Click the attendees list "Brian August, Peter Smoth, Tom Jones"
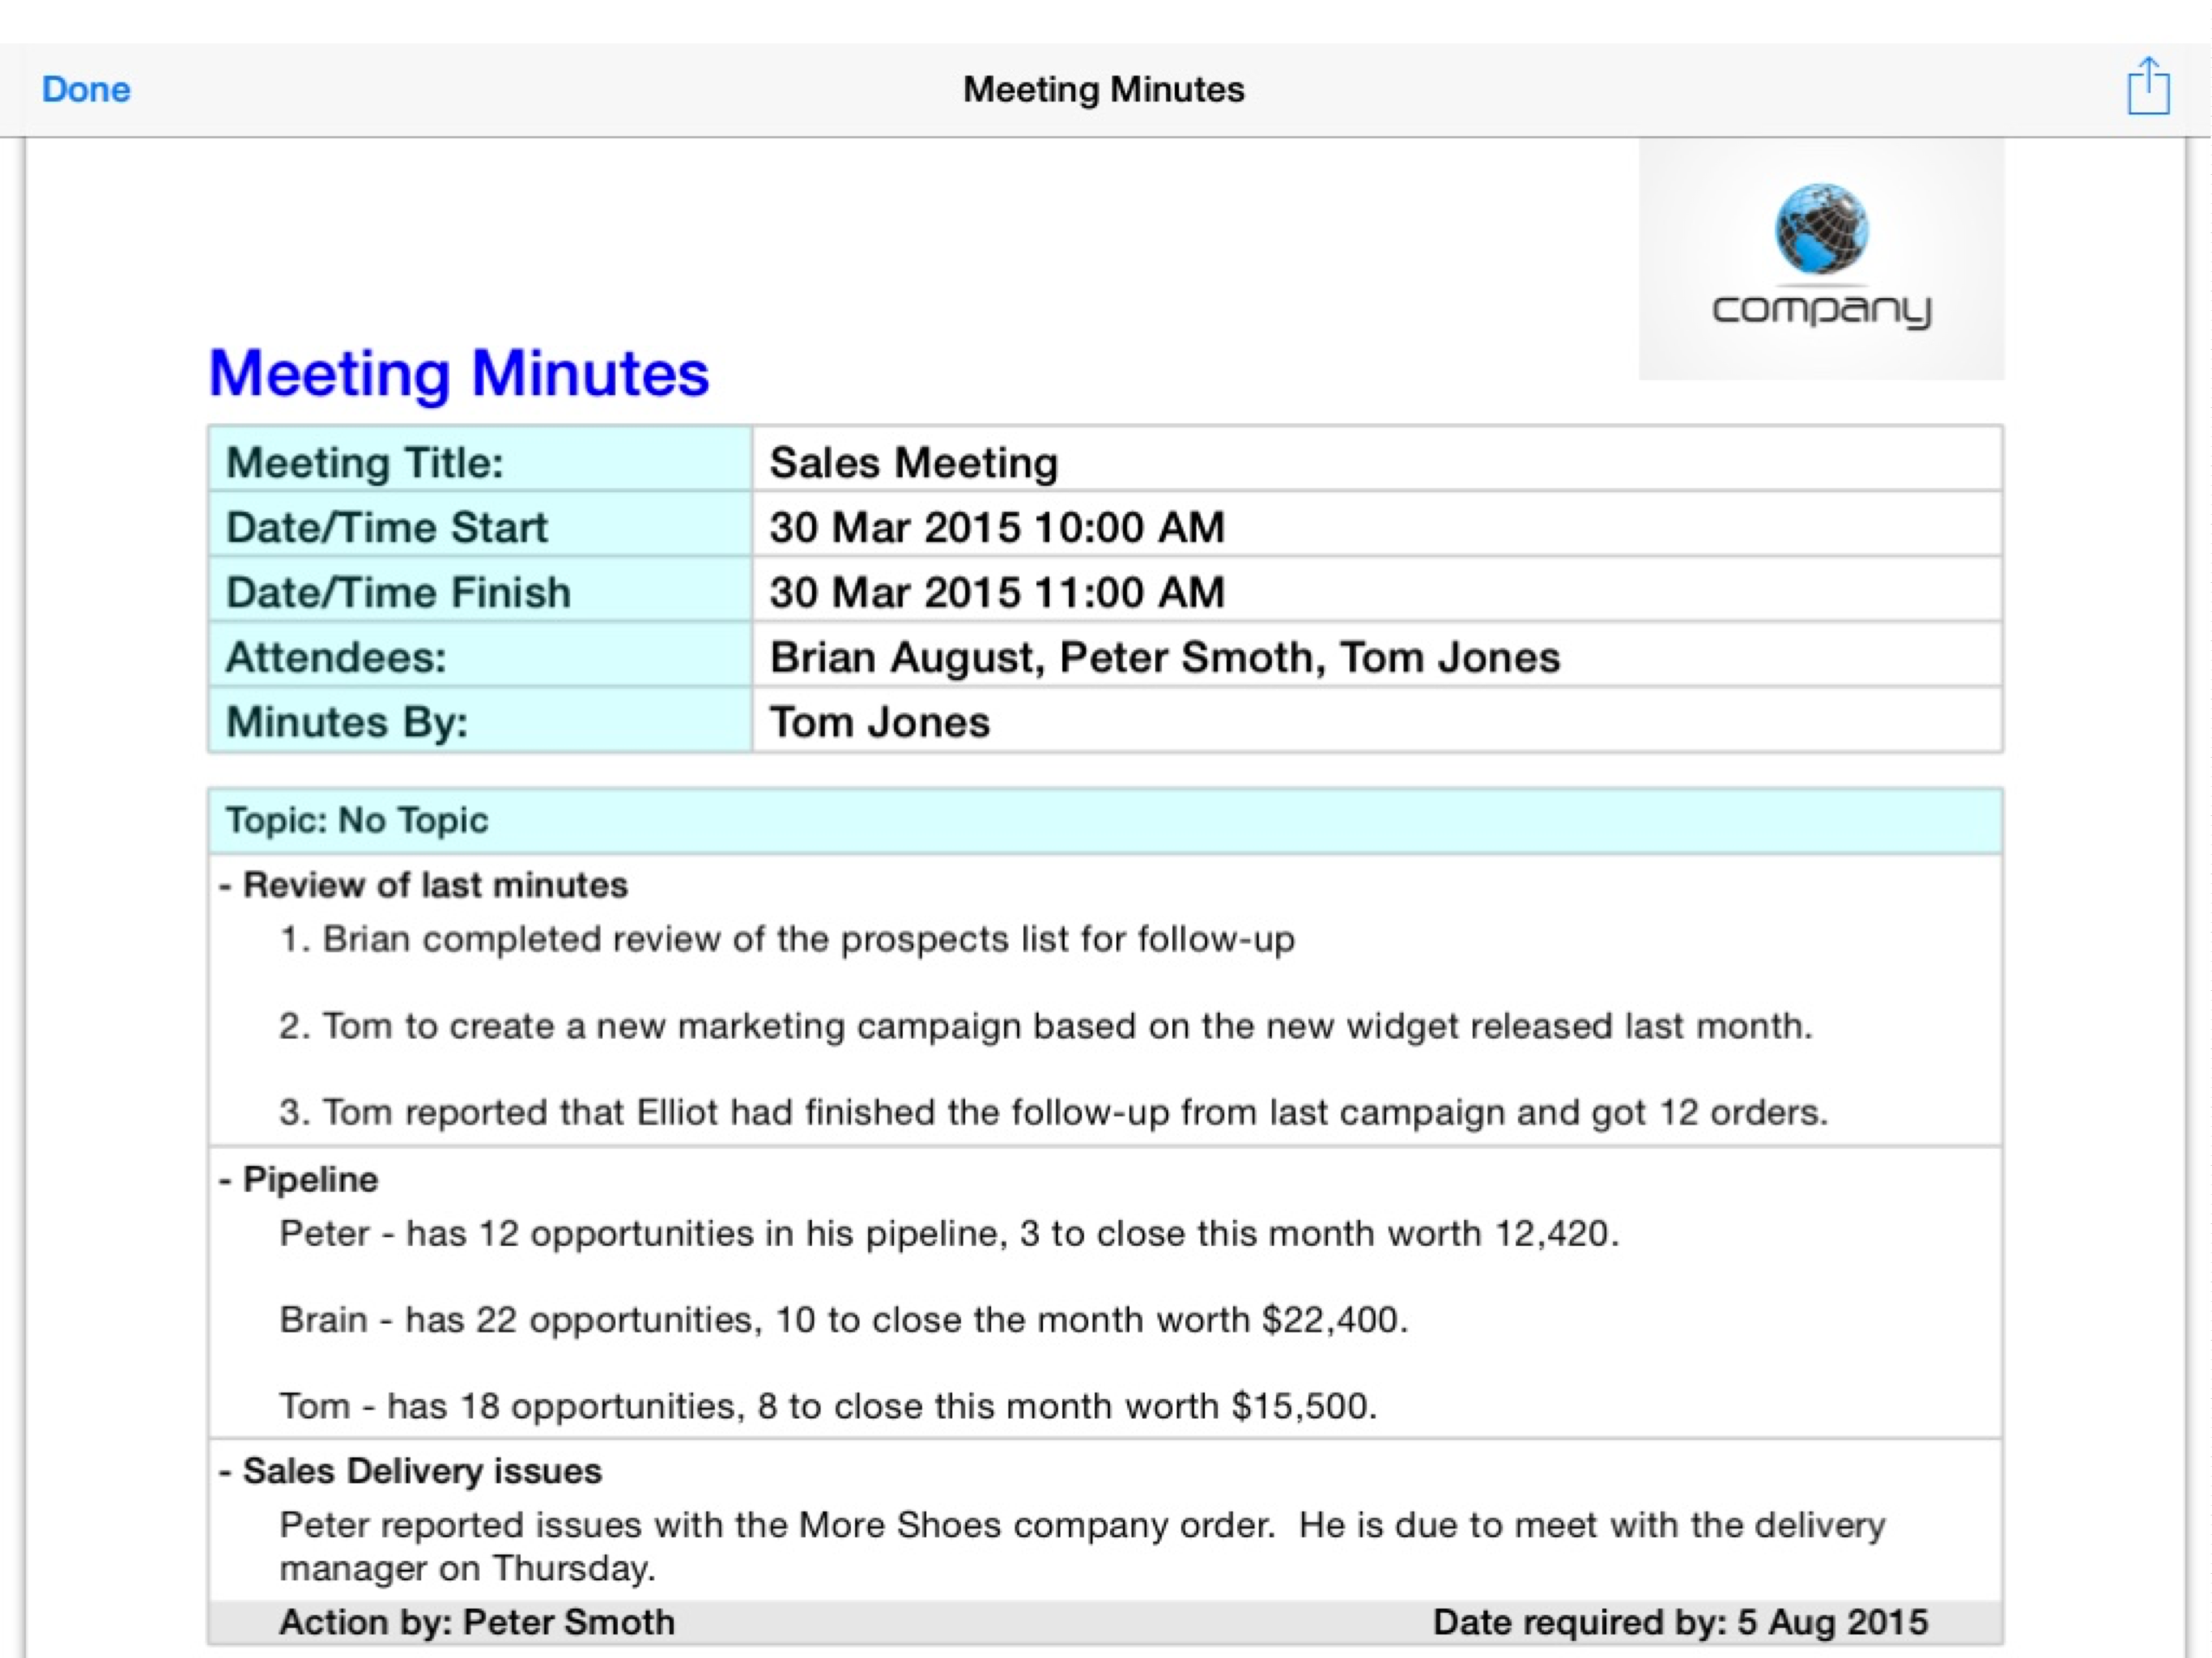This screenshot has width=2212, height=1658. tap(1165, 657)
